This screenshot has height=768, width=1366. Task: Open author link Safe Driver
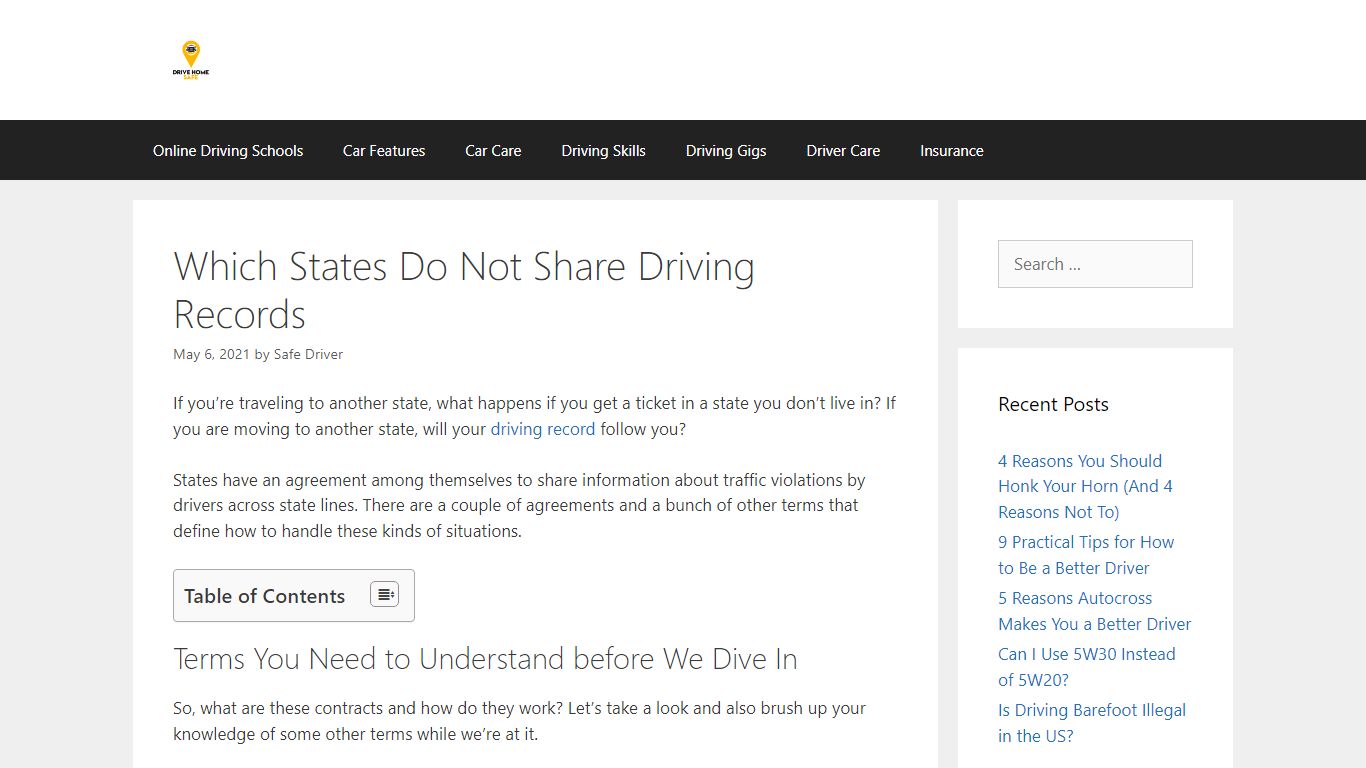308,354
